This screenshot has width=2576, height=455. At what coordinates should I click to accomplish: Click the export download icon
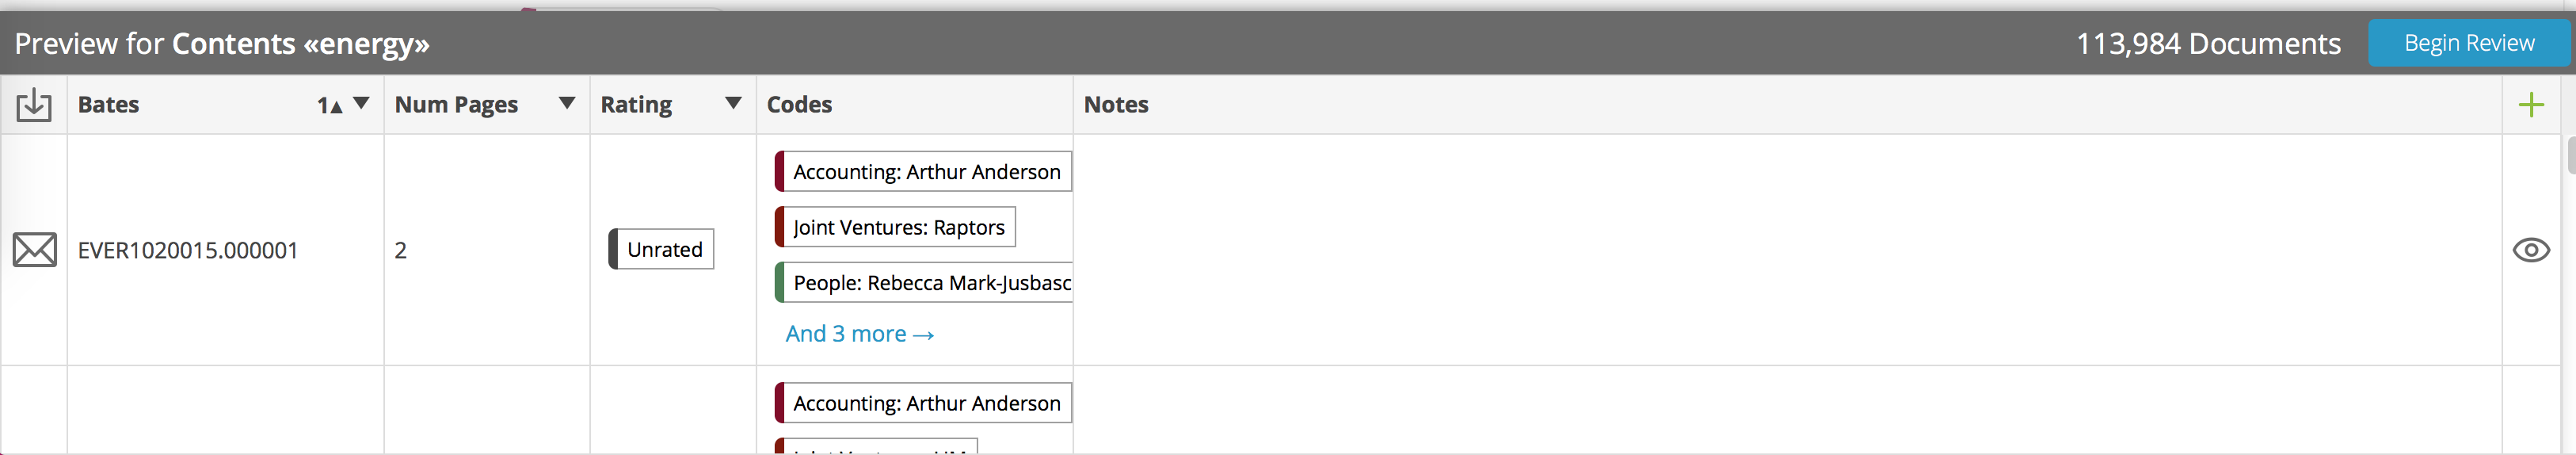[x=34, y=104]
